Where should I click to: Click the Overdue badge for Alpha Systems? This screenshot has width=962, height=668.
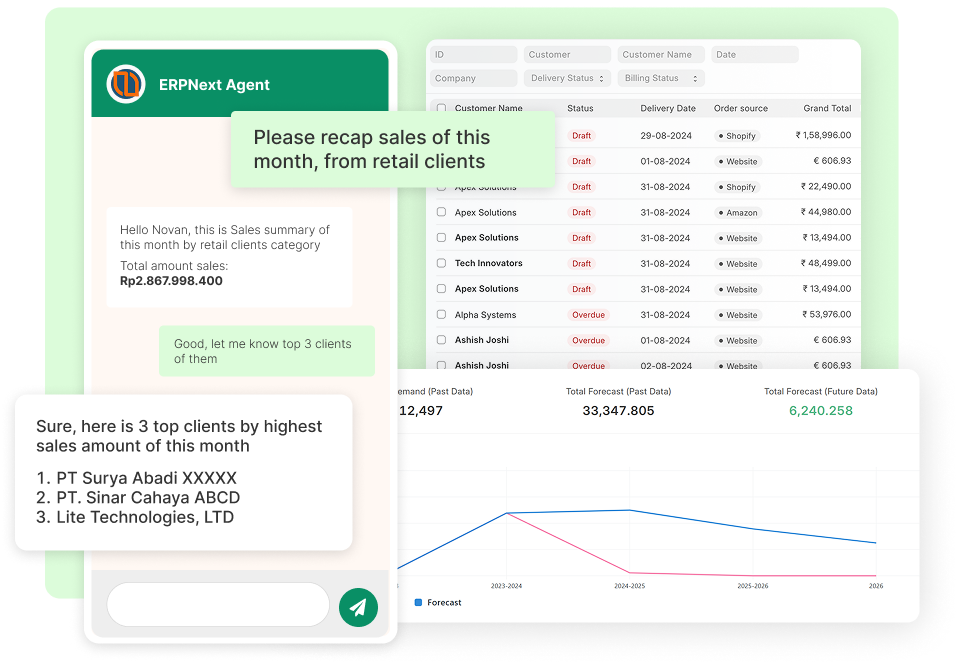(x=588, y=315)
